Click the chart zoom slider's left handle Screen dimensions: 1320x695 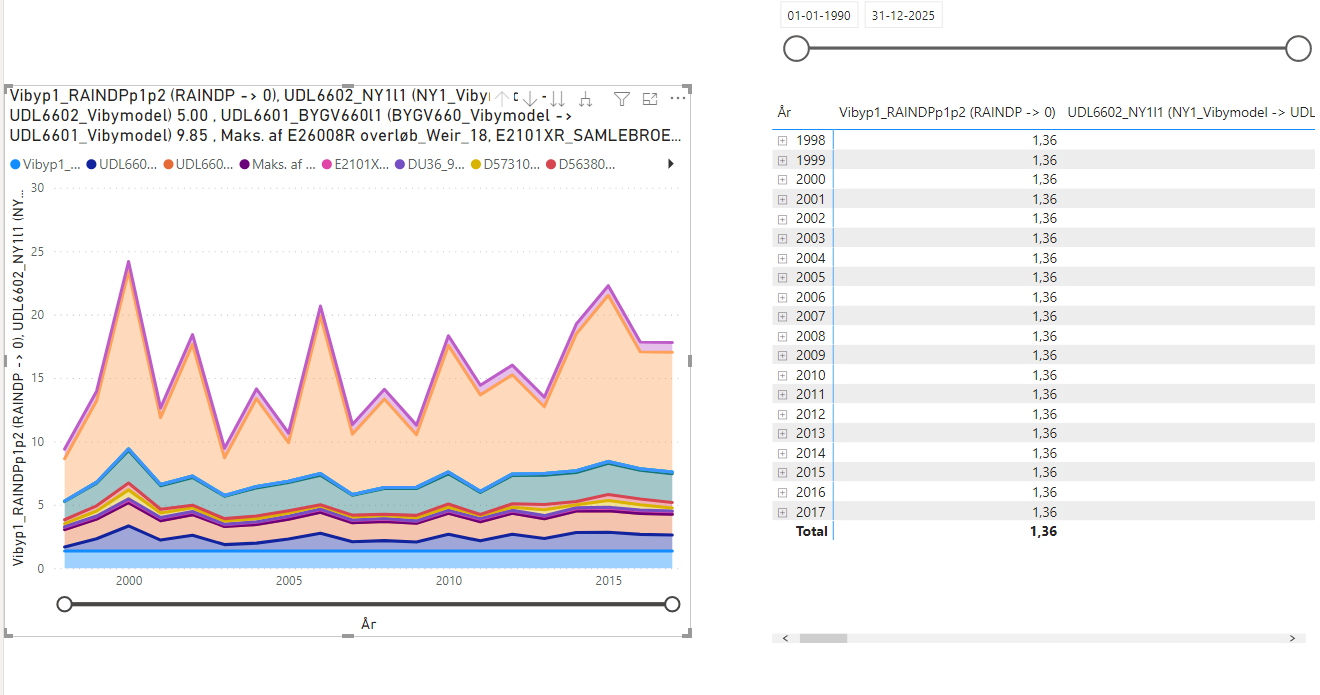65,604
